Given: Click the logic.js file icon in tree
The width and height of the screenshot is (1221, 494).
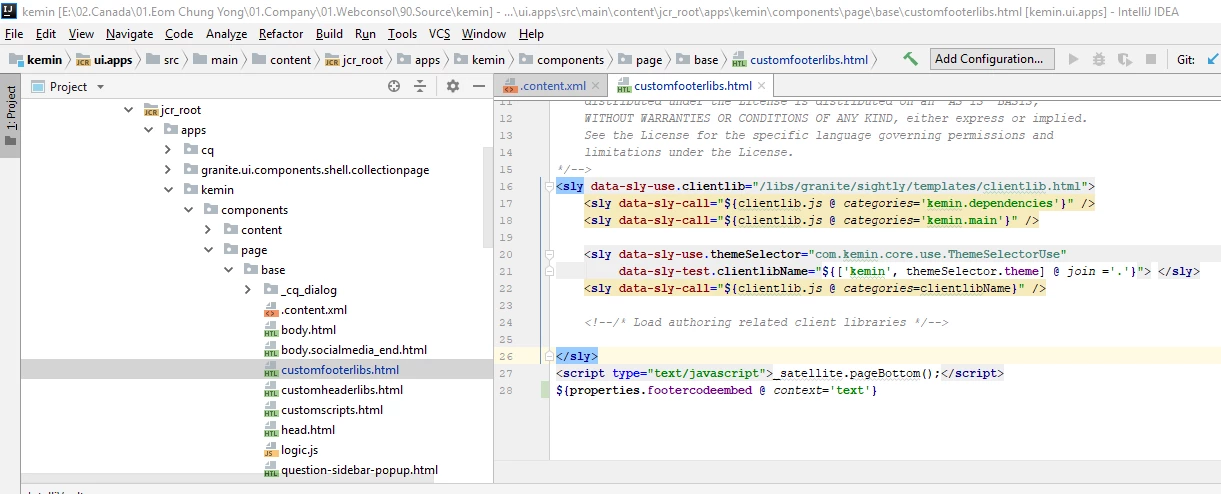Looking at the screenshot, I should 271,450.
